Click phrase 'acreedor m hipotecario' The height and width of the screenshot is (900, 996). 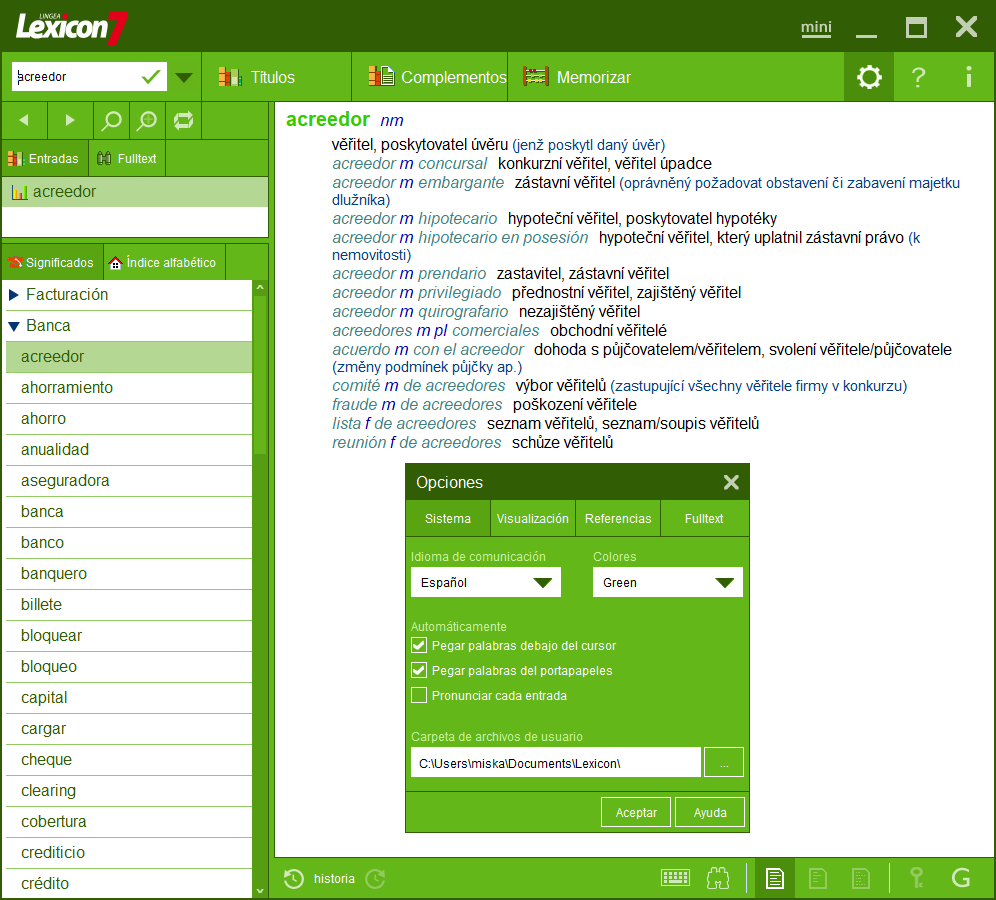tap(414, 218)
